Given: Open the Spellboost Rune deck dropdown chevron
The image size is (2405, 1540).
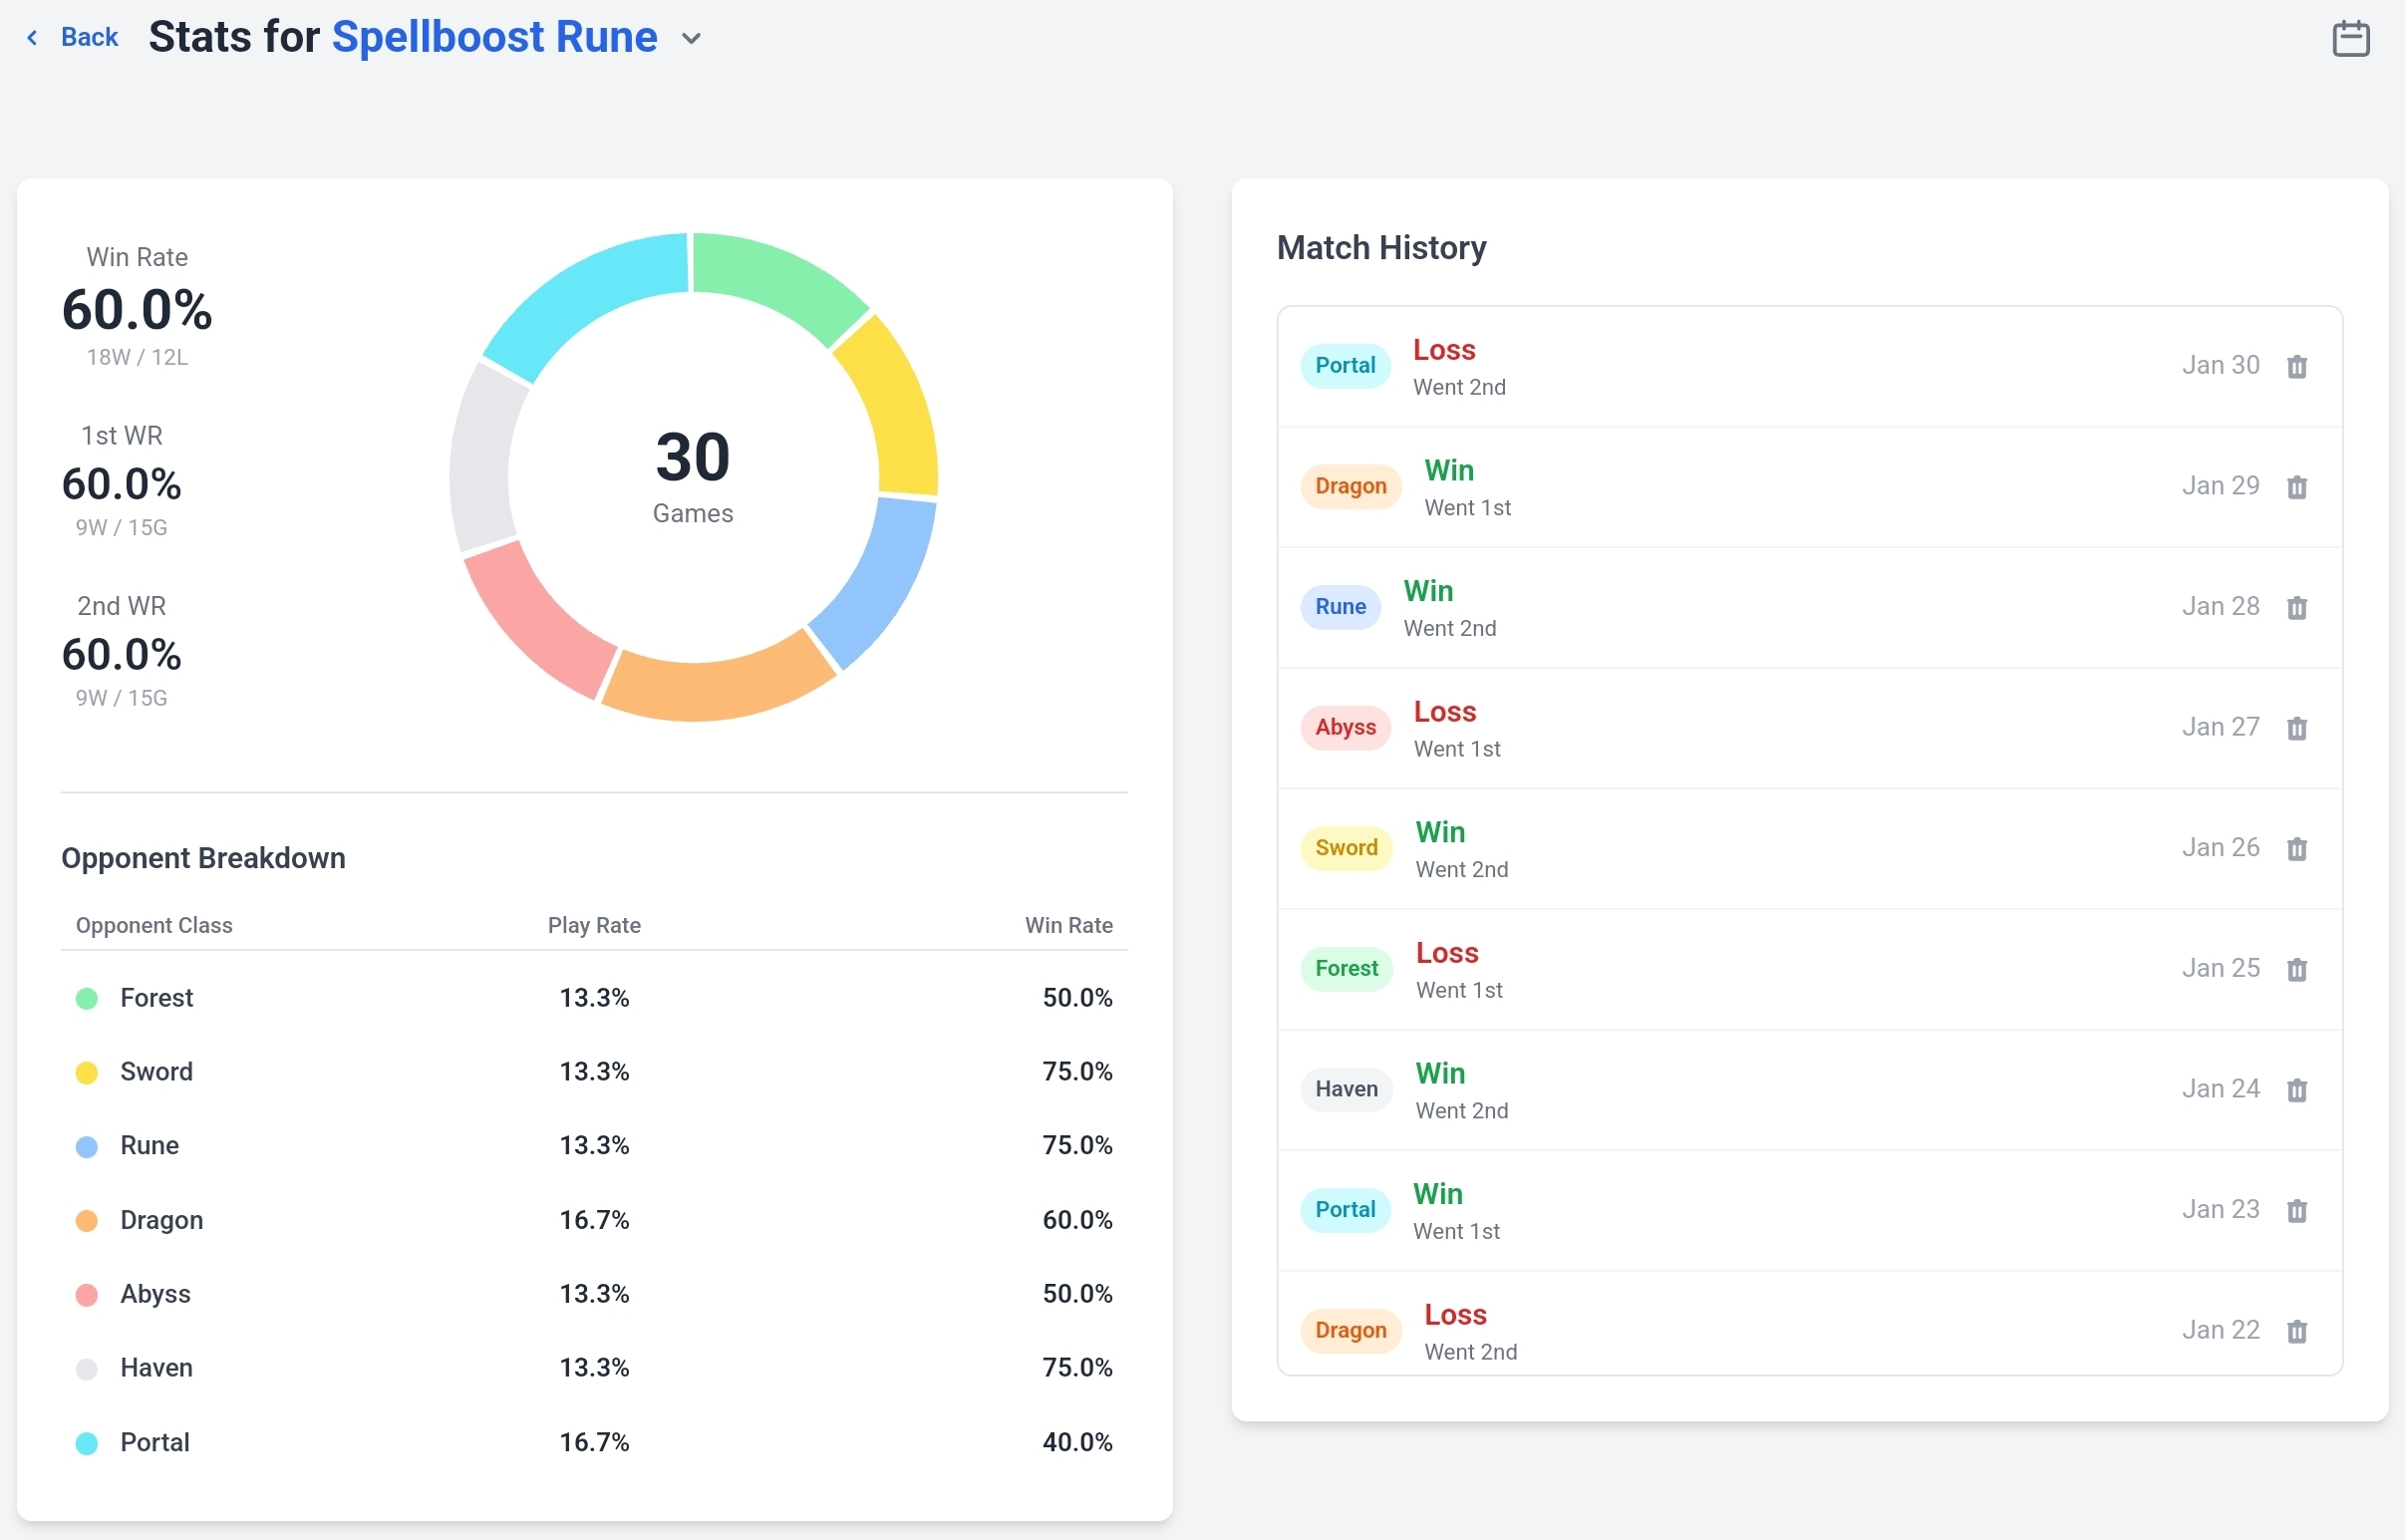Looking at the screenshot, I should coord(691,39).
